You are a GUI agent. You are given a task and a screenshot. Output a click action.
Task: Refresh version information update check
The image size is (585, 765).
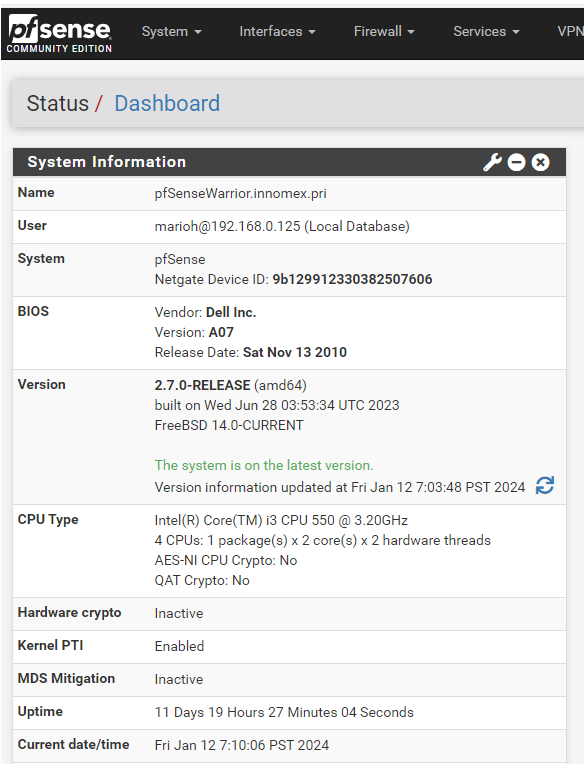pyautogui.click(x=545, y=485)
